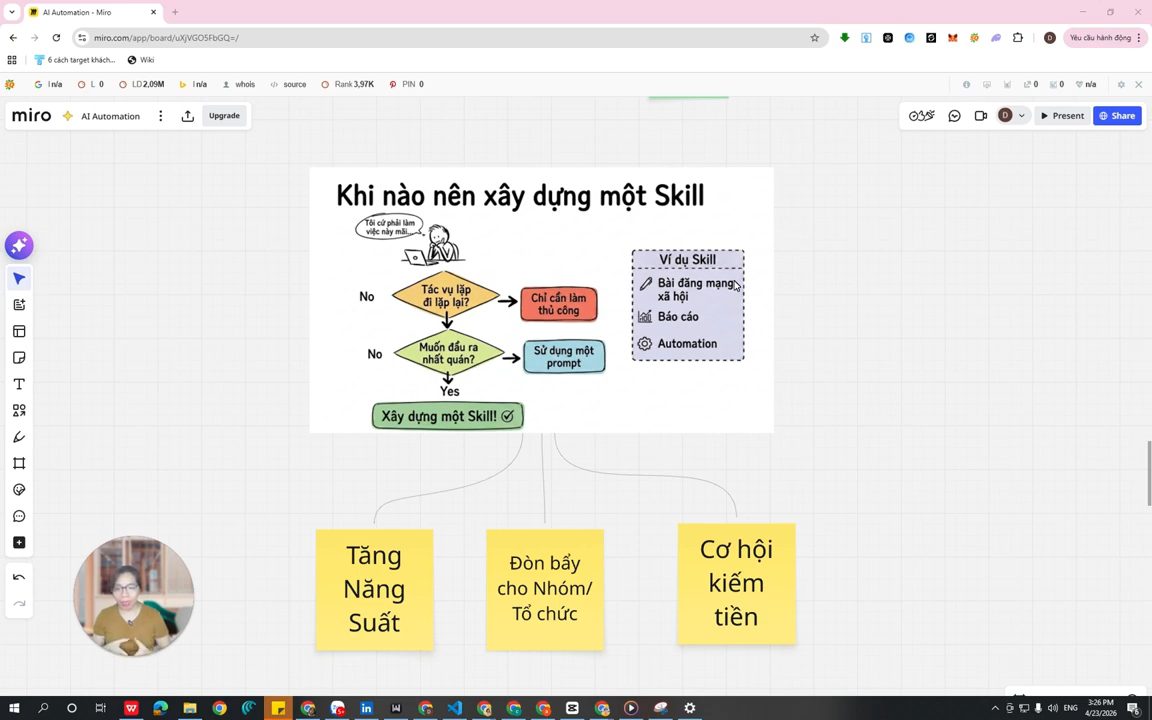The image size is (1152, 720).
Task: Select the Tăng Năng Suất sticky note
Action: [375, 589]
